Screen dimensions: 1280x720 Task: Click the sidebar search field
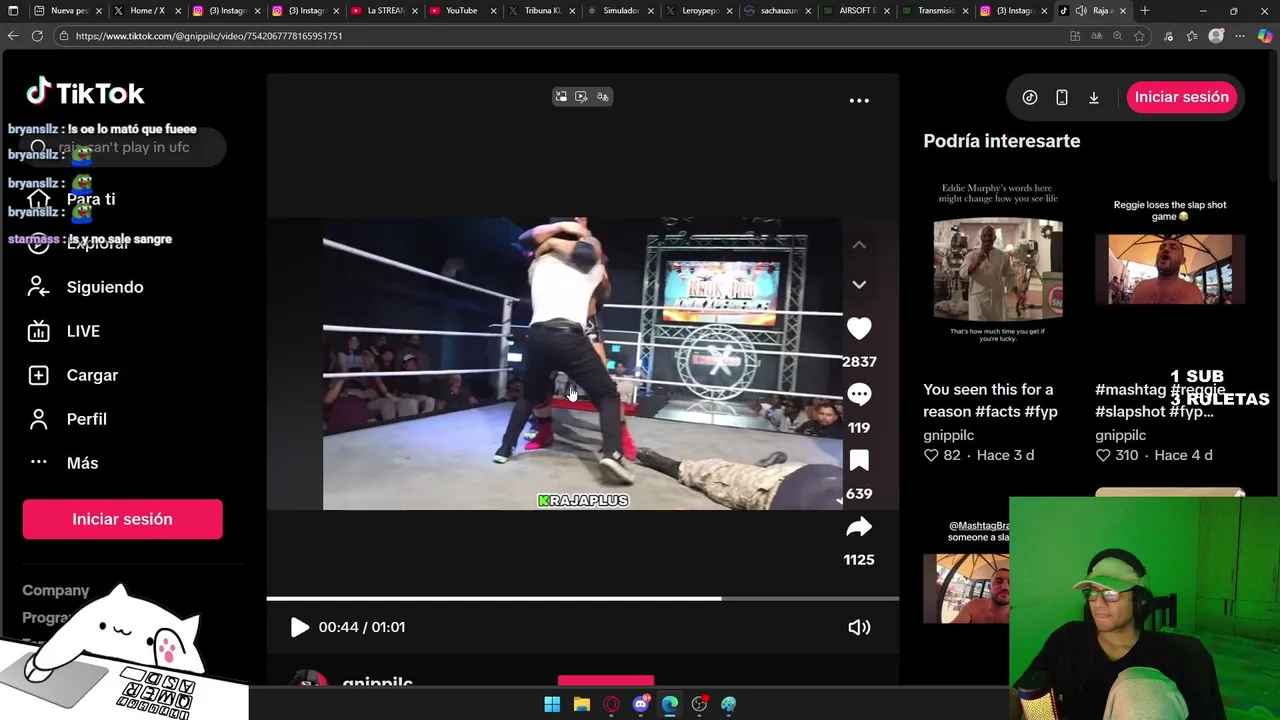[122, 147]
